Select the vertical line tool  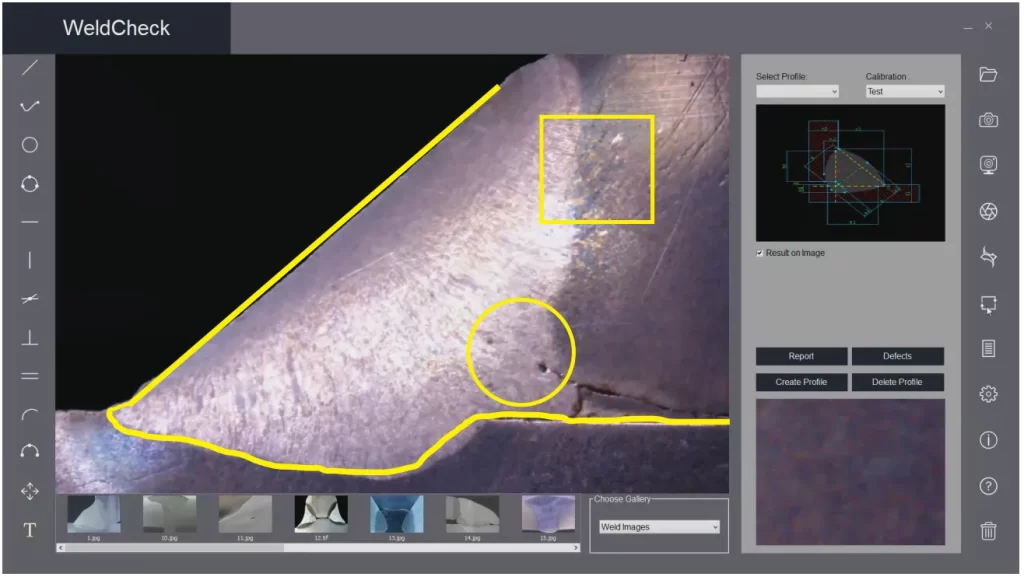pos(29,260)
